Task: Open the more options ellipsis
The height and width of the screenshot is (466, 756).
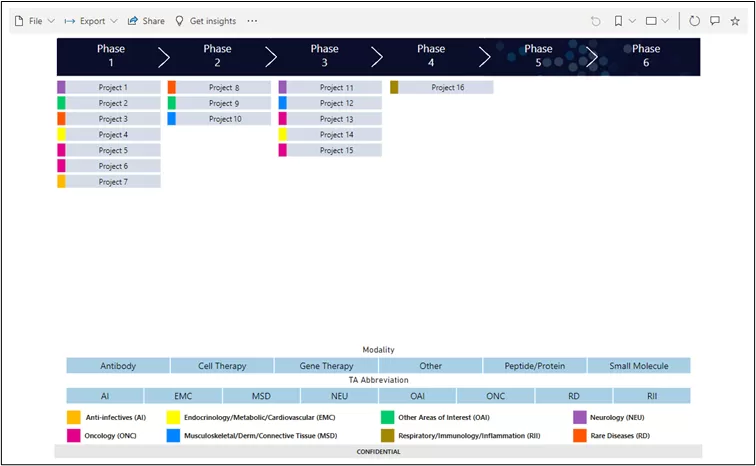Action: tap(252, 21)
